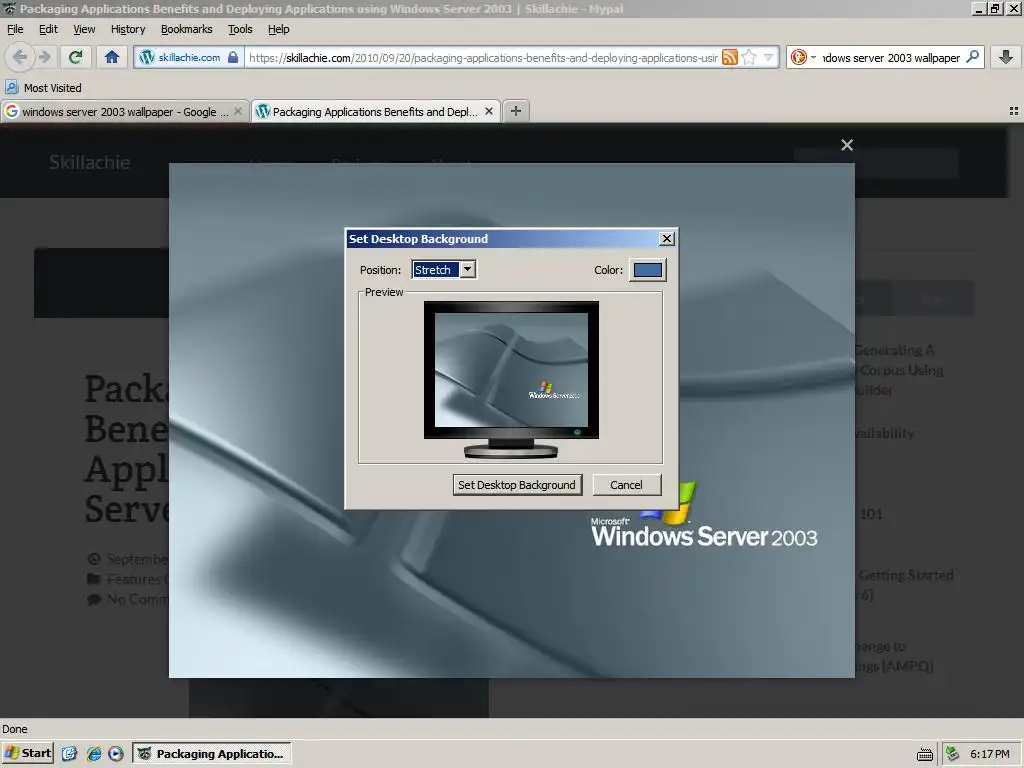Cancel the Set Desktop Background dialog
This screenshot has height=768, width=1024.
(x=626, y=485)
